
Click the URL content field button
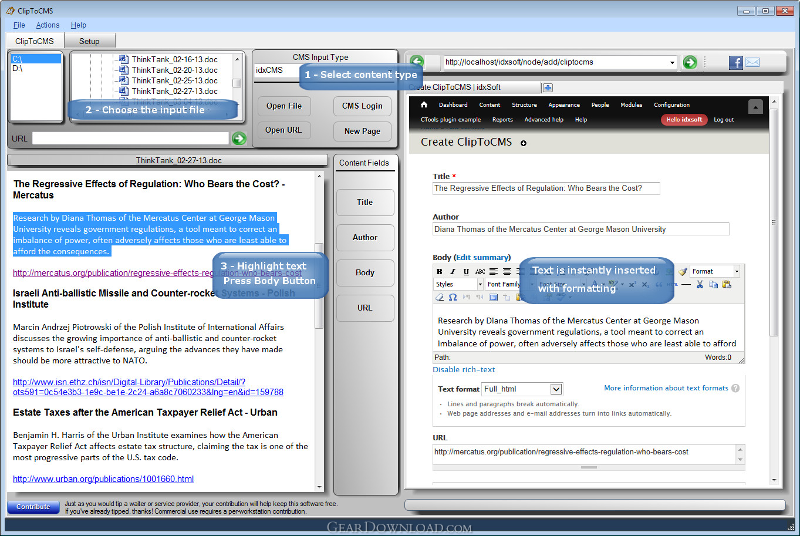click(x=365, y=308)
